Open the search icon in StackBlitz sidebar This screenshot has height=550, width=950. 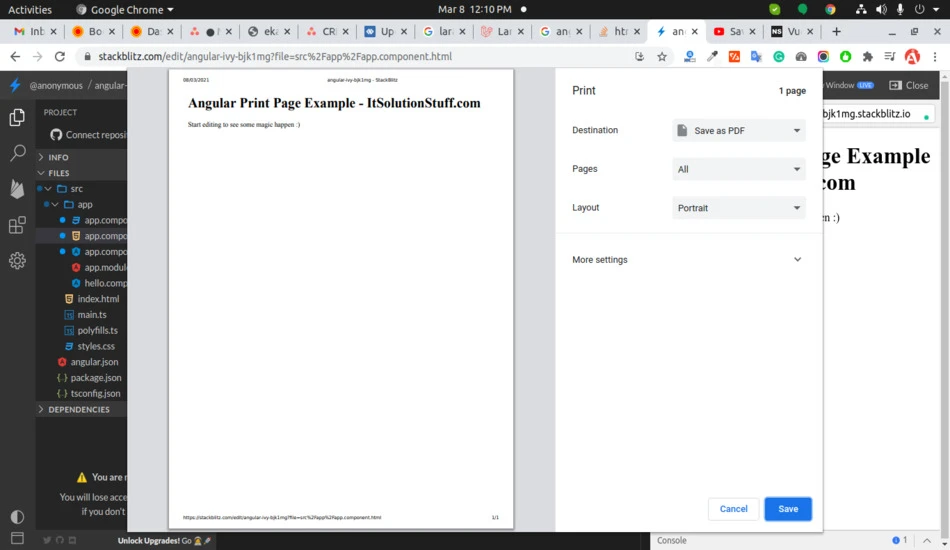coord(18,153)
